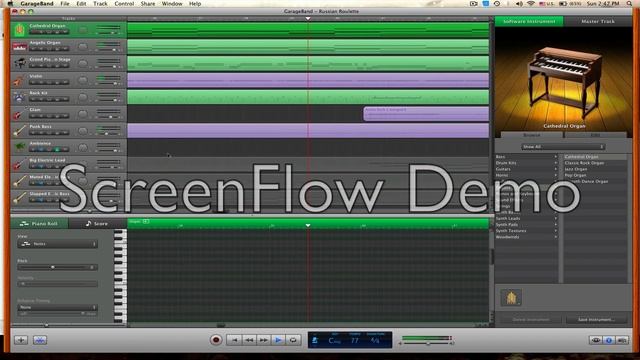Image resolution: width=640 pixels, height=360 pixels.
Task: Click the playhead marker on the timeline ruler
Action: 308,18
